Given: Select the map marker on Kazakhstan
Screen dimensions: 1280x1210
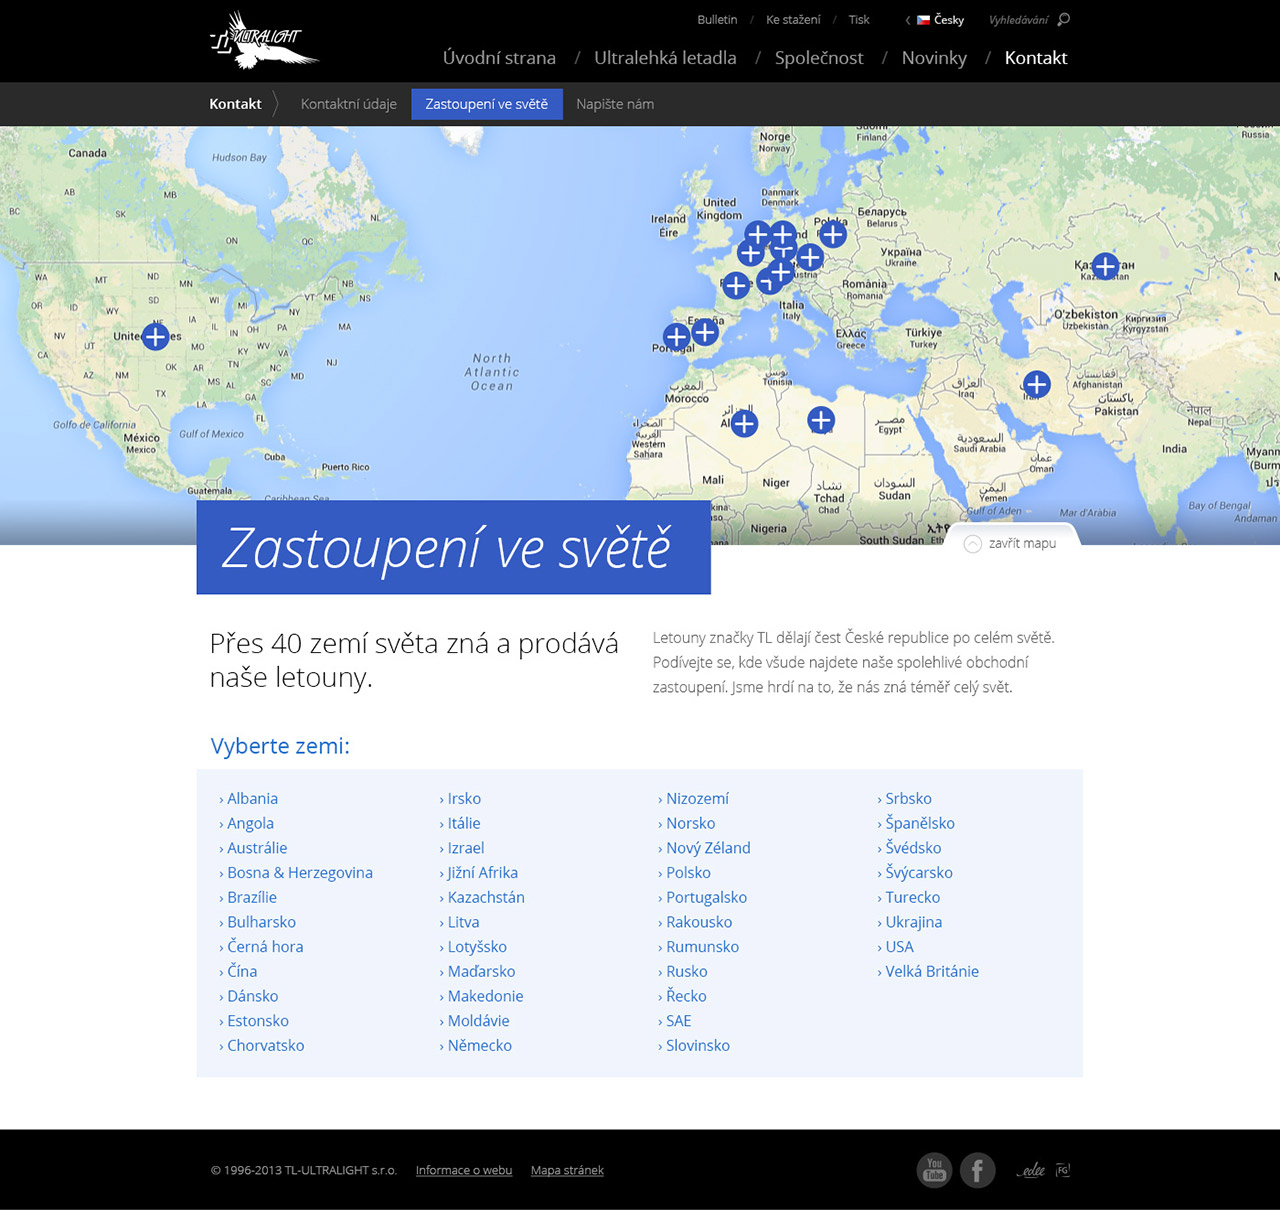Looking at the screenshot, I should click(x=1105, y=266).
